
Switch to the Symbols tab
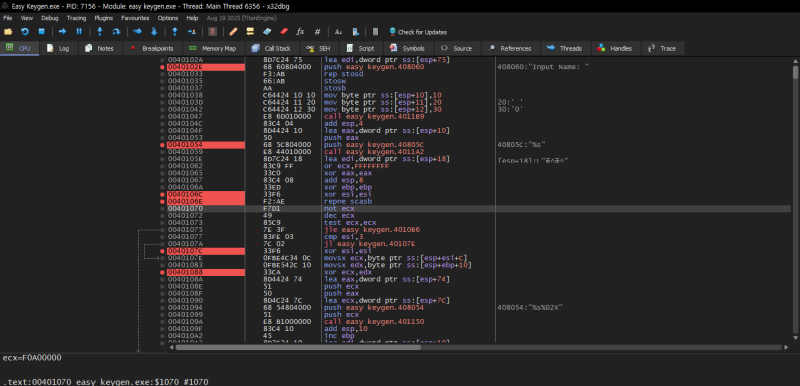pyautogui.click(x=408, y=48)
